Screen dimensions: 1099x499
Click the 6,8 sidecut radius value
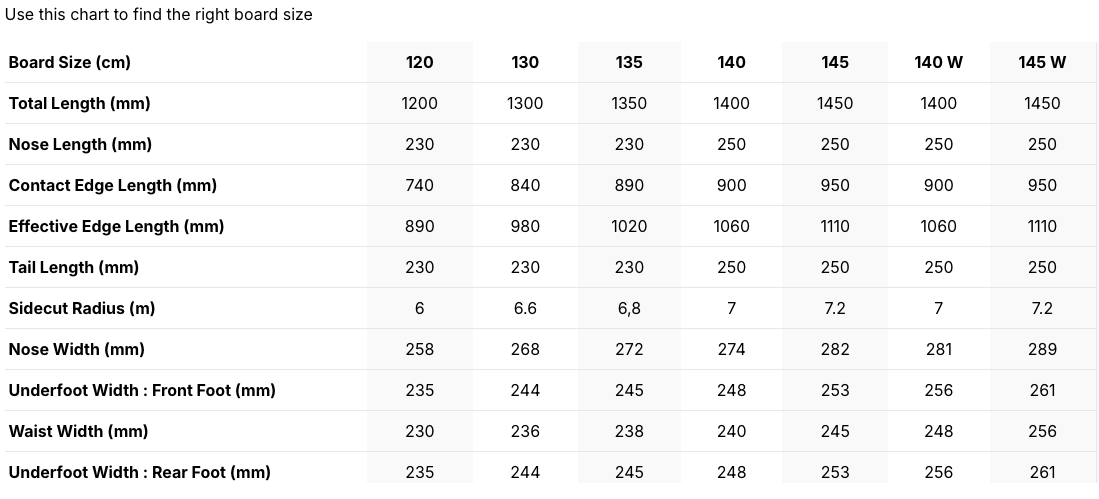click(x=629, y=308)
